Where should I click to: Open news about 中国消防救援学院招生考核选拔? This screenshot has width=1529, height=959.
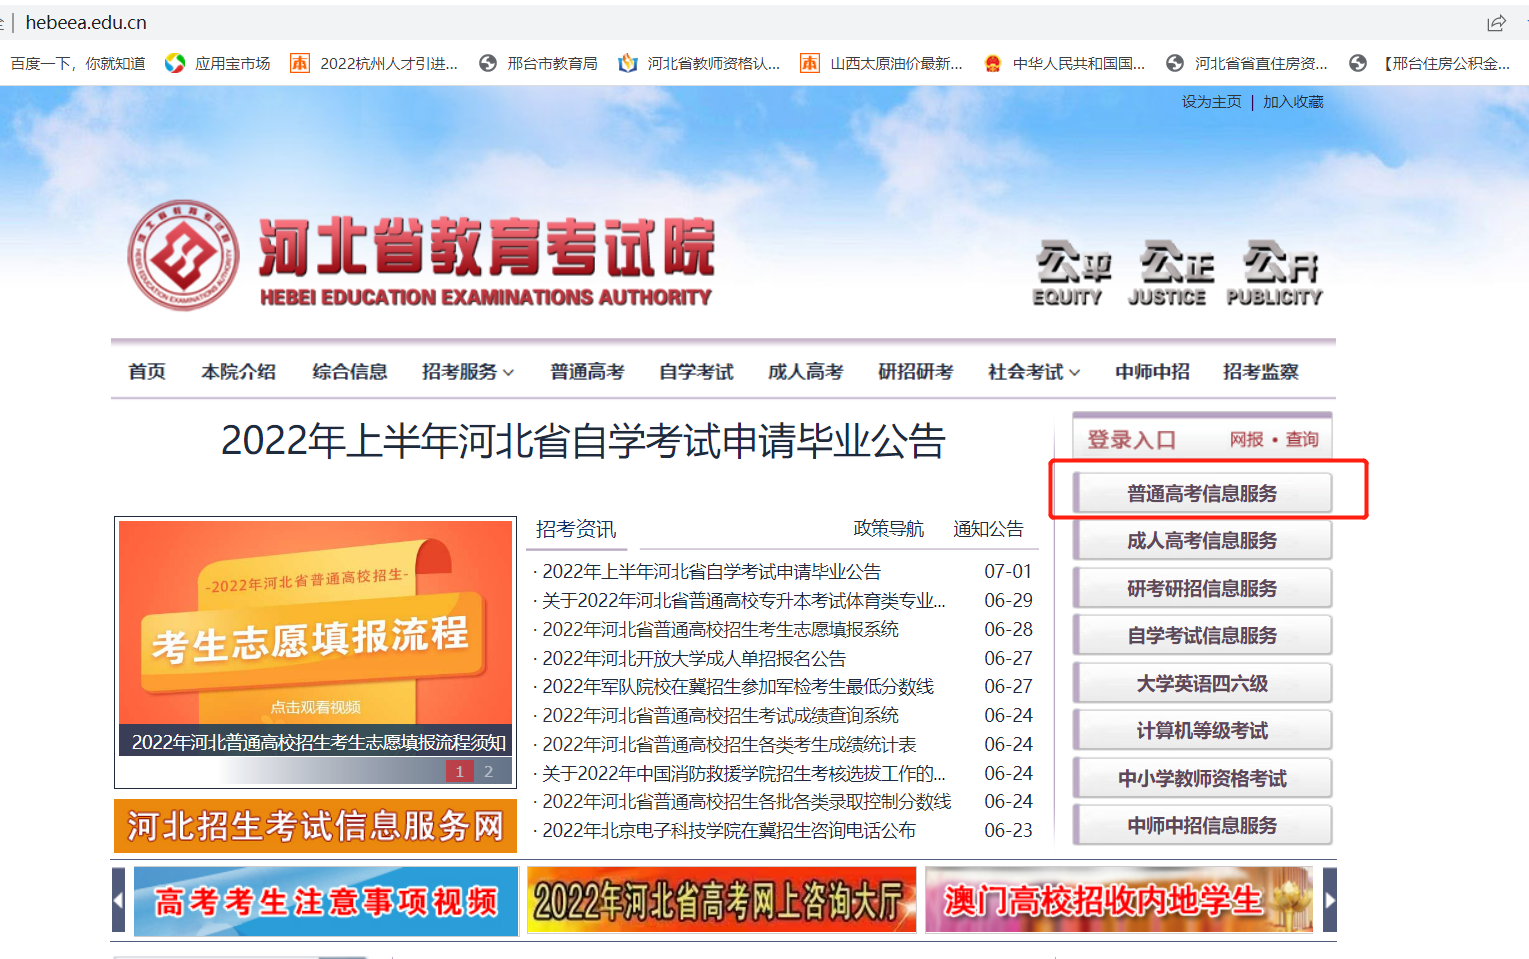(744, 774)
